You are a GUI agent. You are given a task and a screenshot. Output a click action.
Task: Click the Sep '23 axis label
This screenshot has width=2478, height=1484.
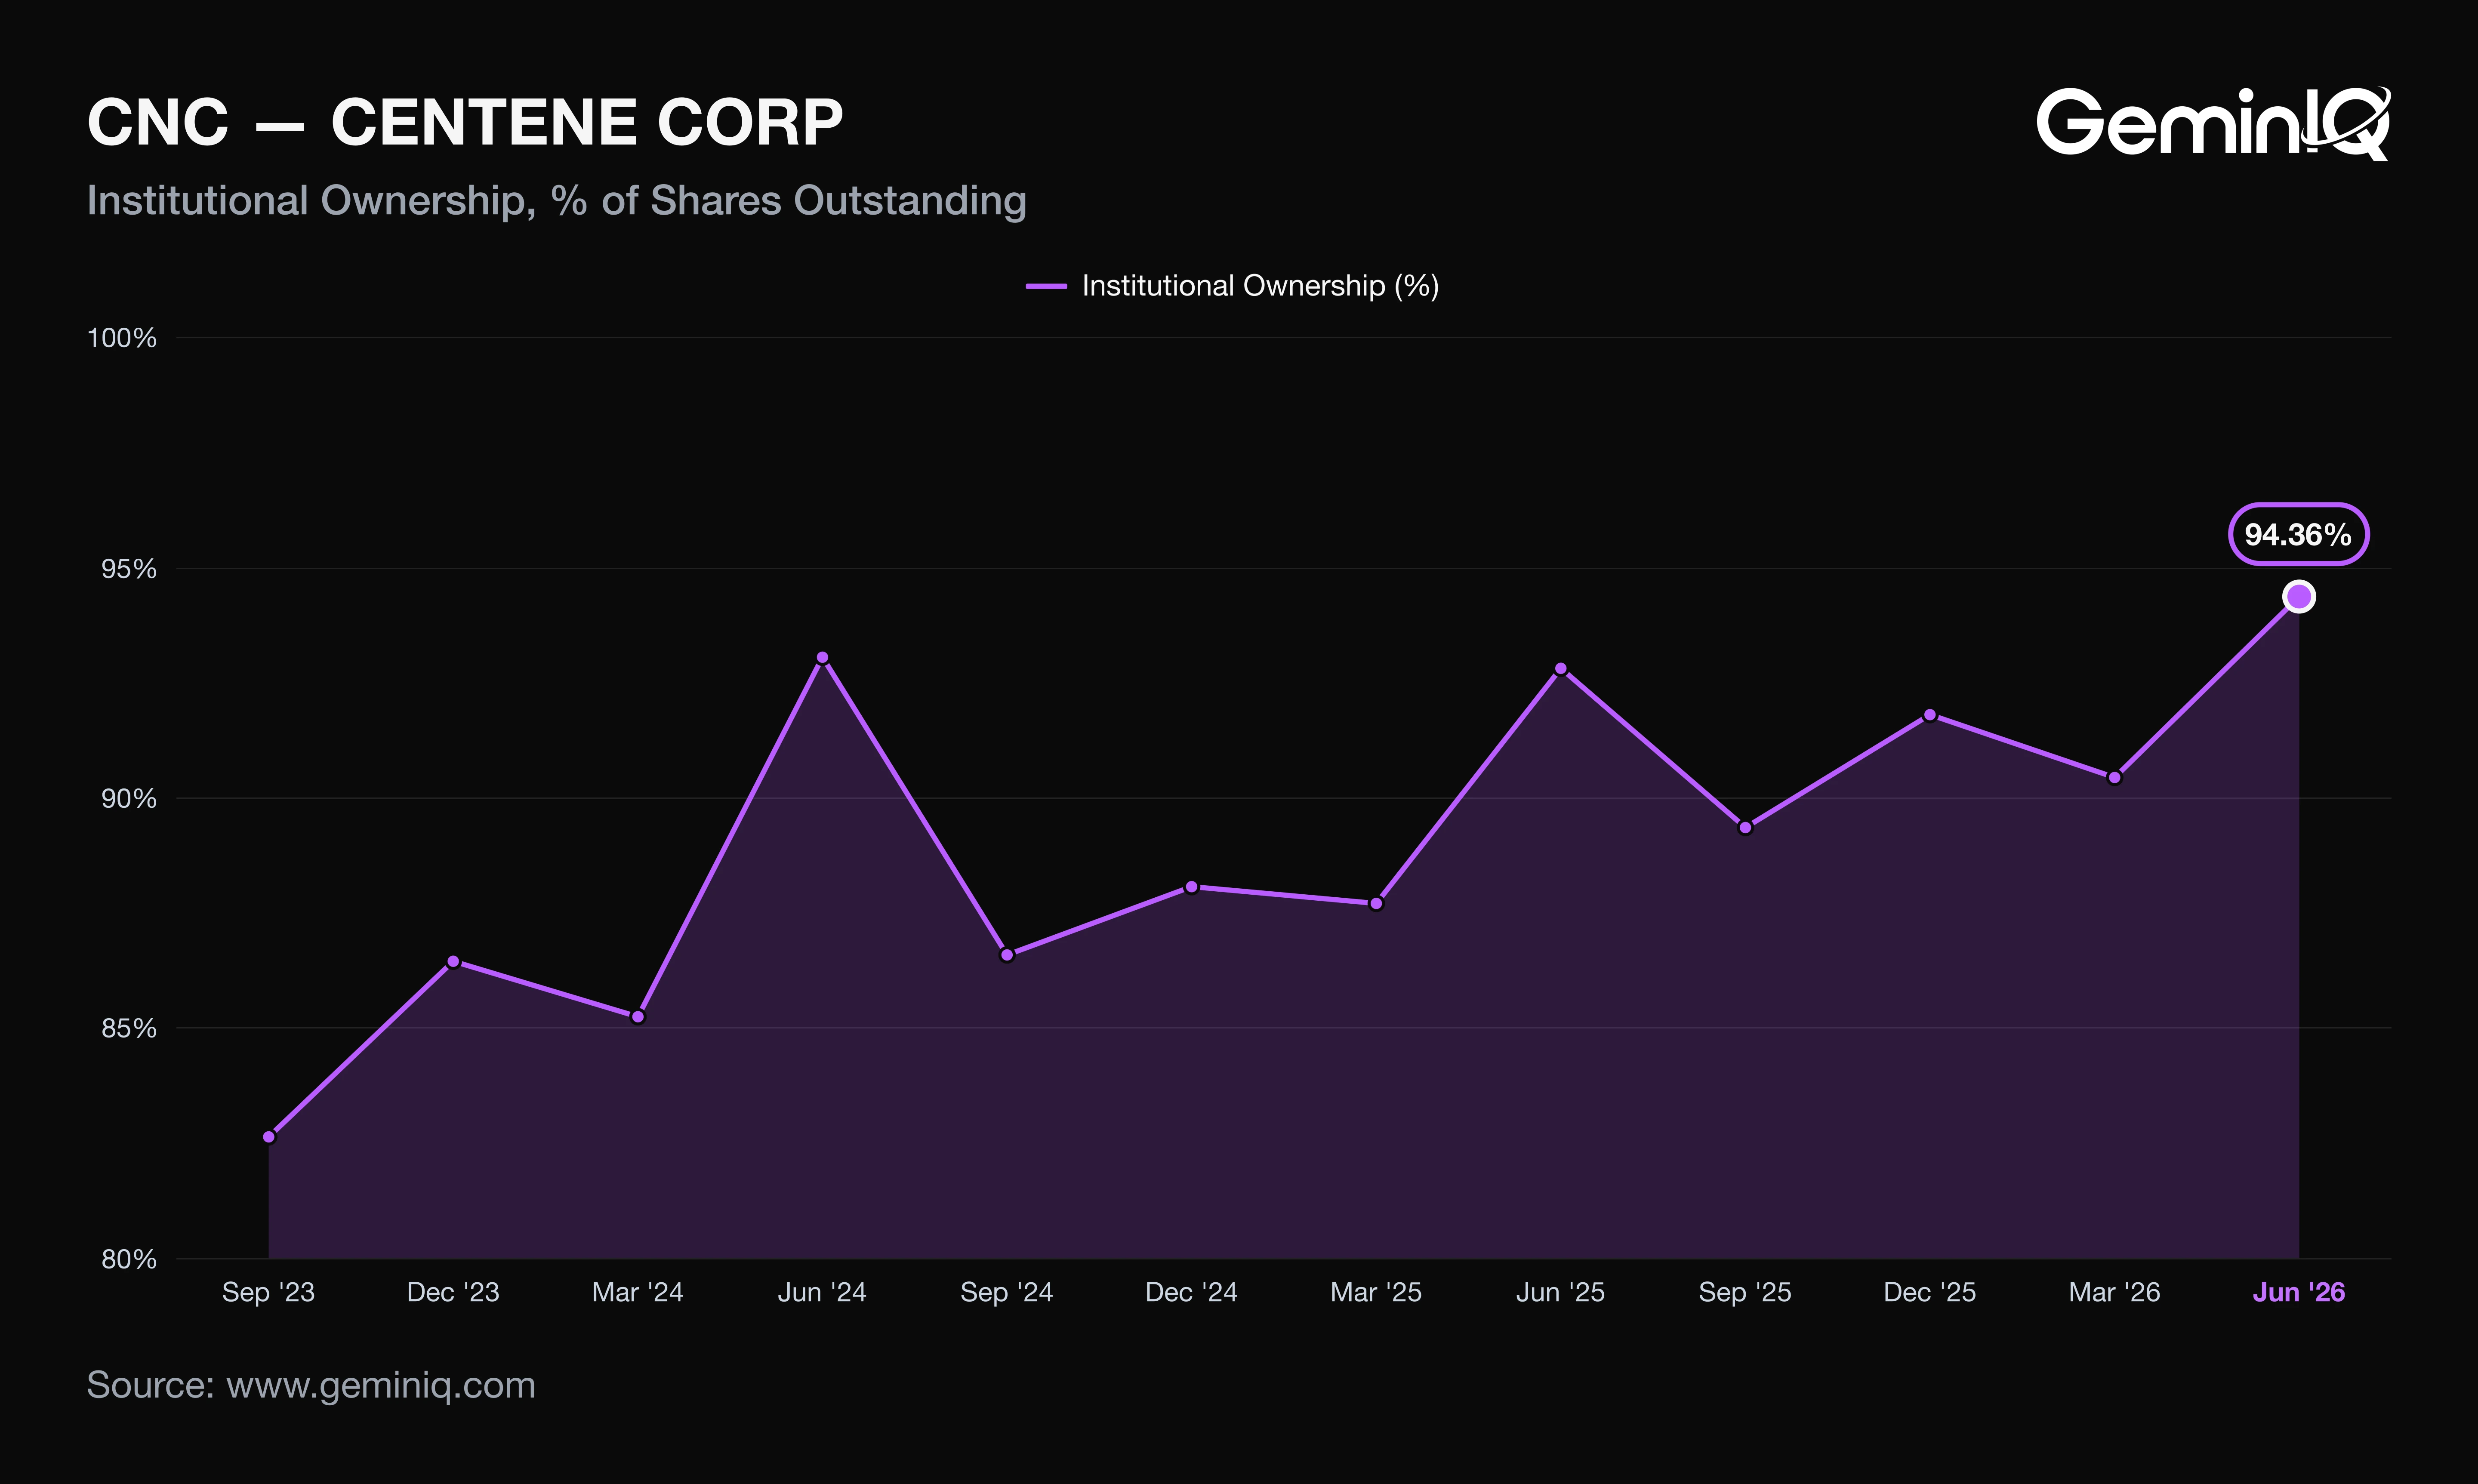point(268,1293)
